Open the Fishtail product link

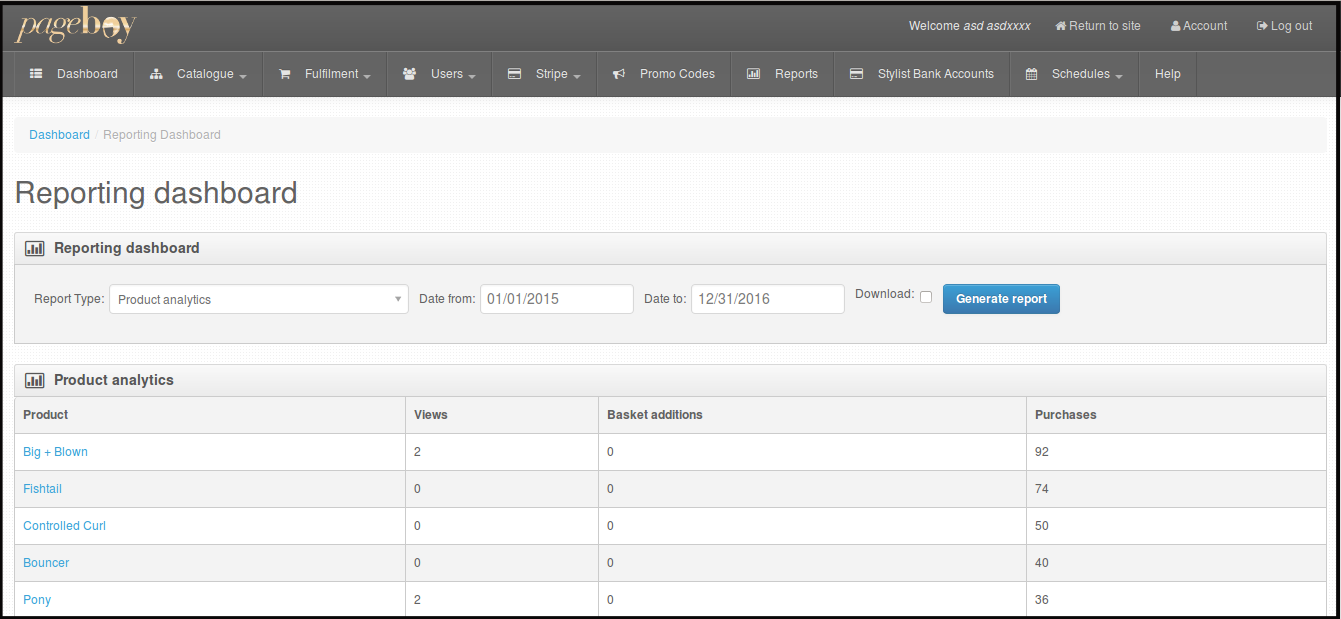43,489
